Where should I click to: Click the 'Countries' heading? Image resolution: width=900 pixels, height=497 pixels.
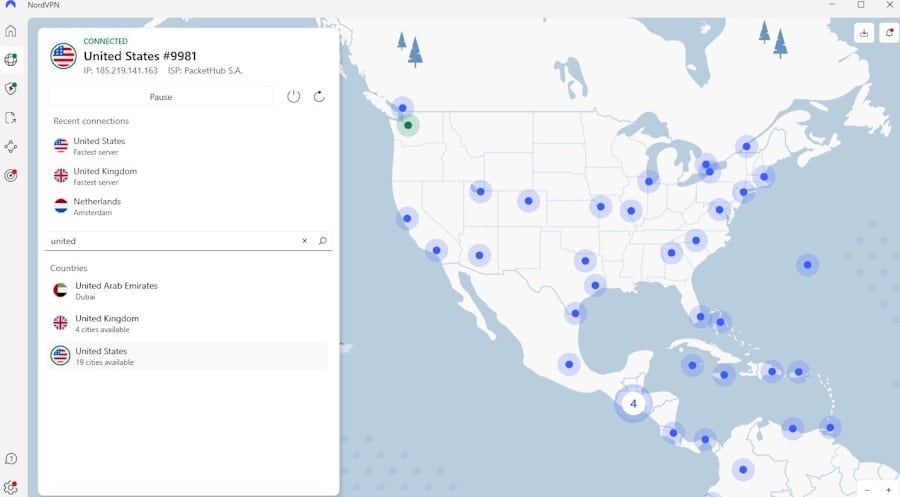pos(69,268)
